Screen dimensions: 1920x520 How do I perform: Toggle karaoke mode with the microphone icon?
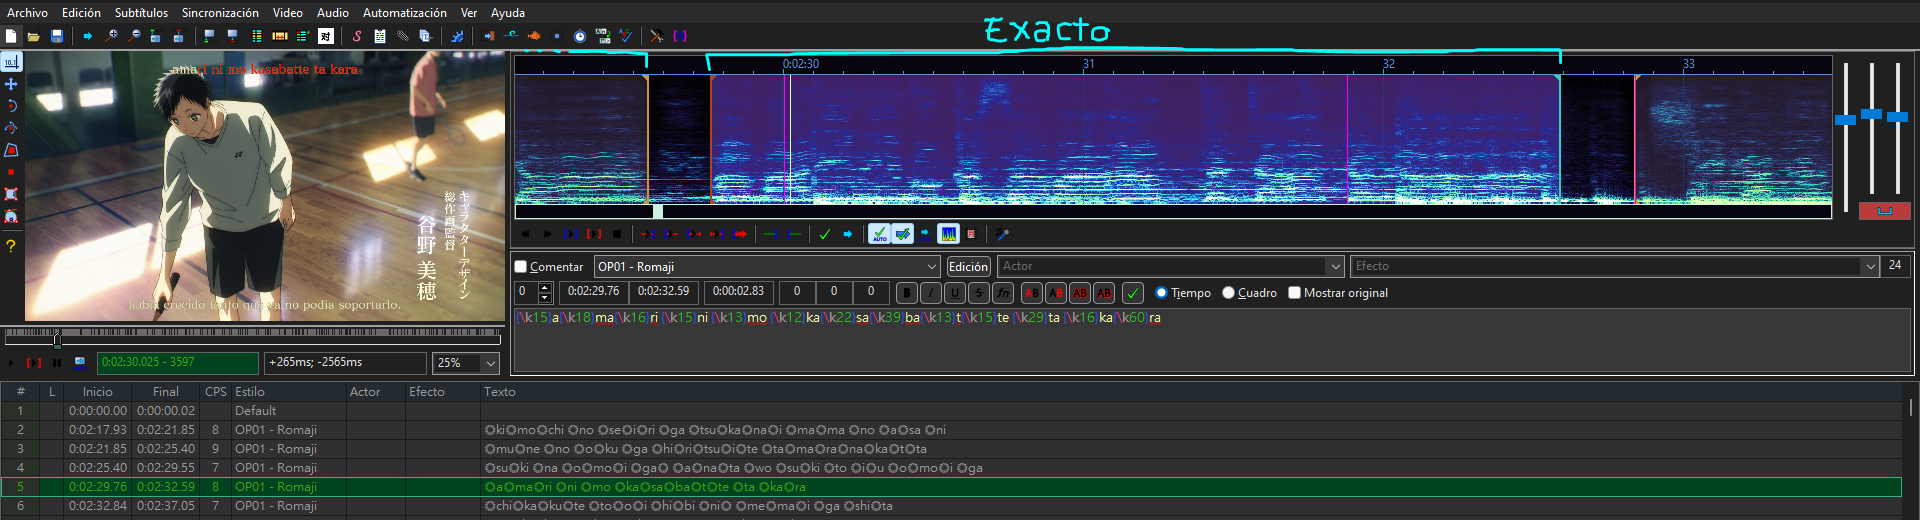click(1001, 234)
